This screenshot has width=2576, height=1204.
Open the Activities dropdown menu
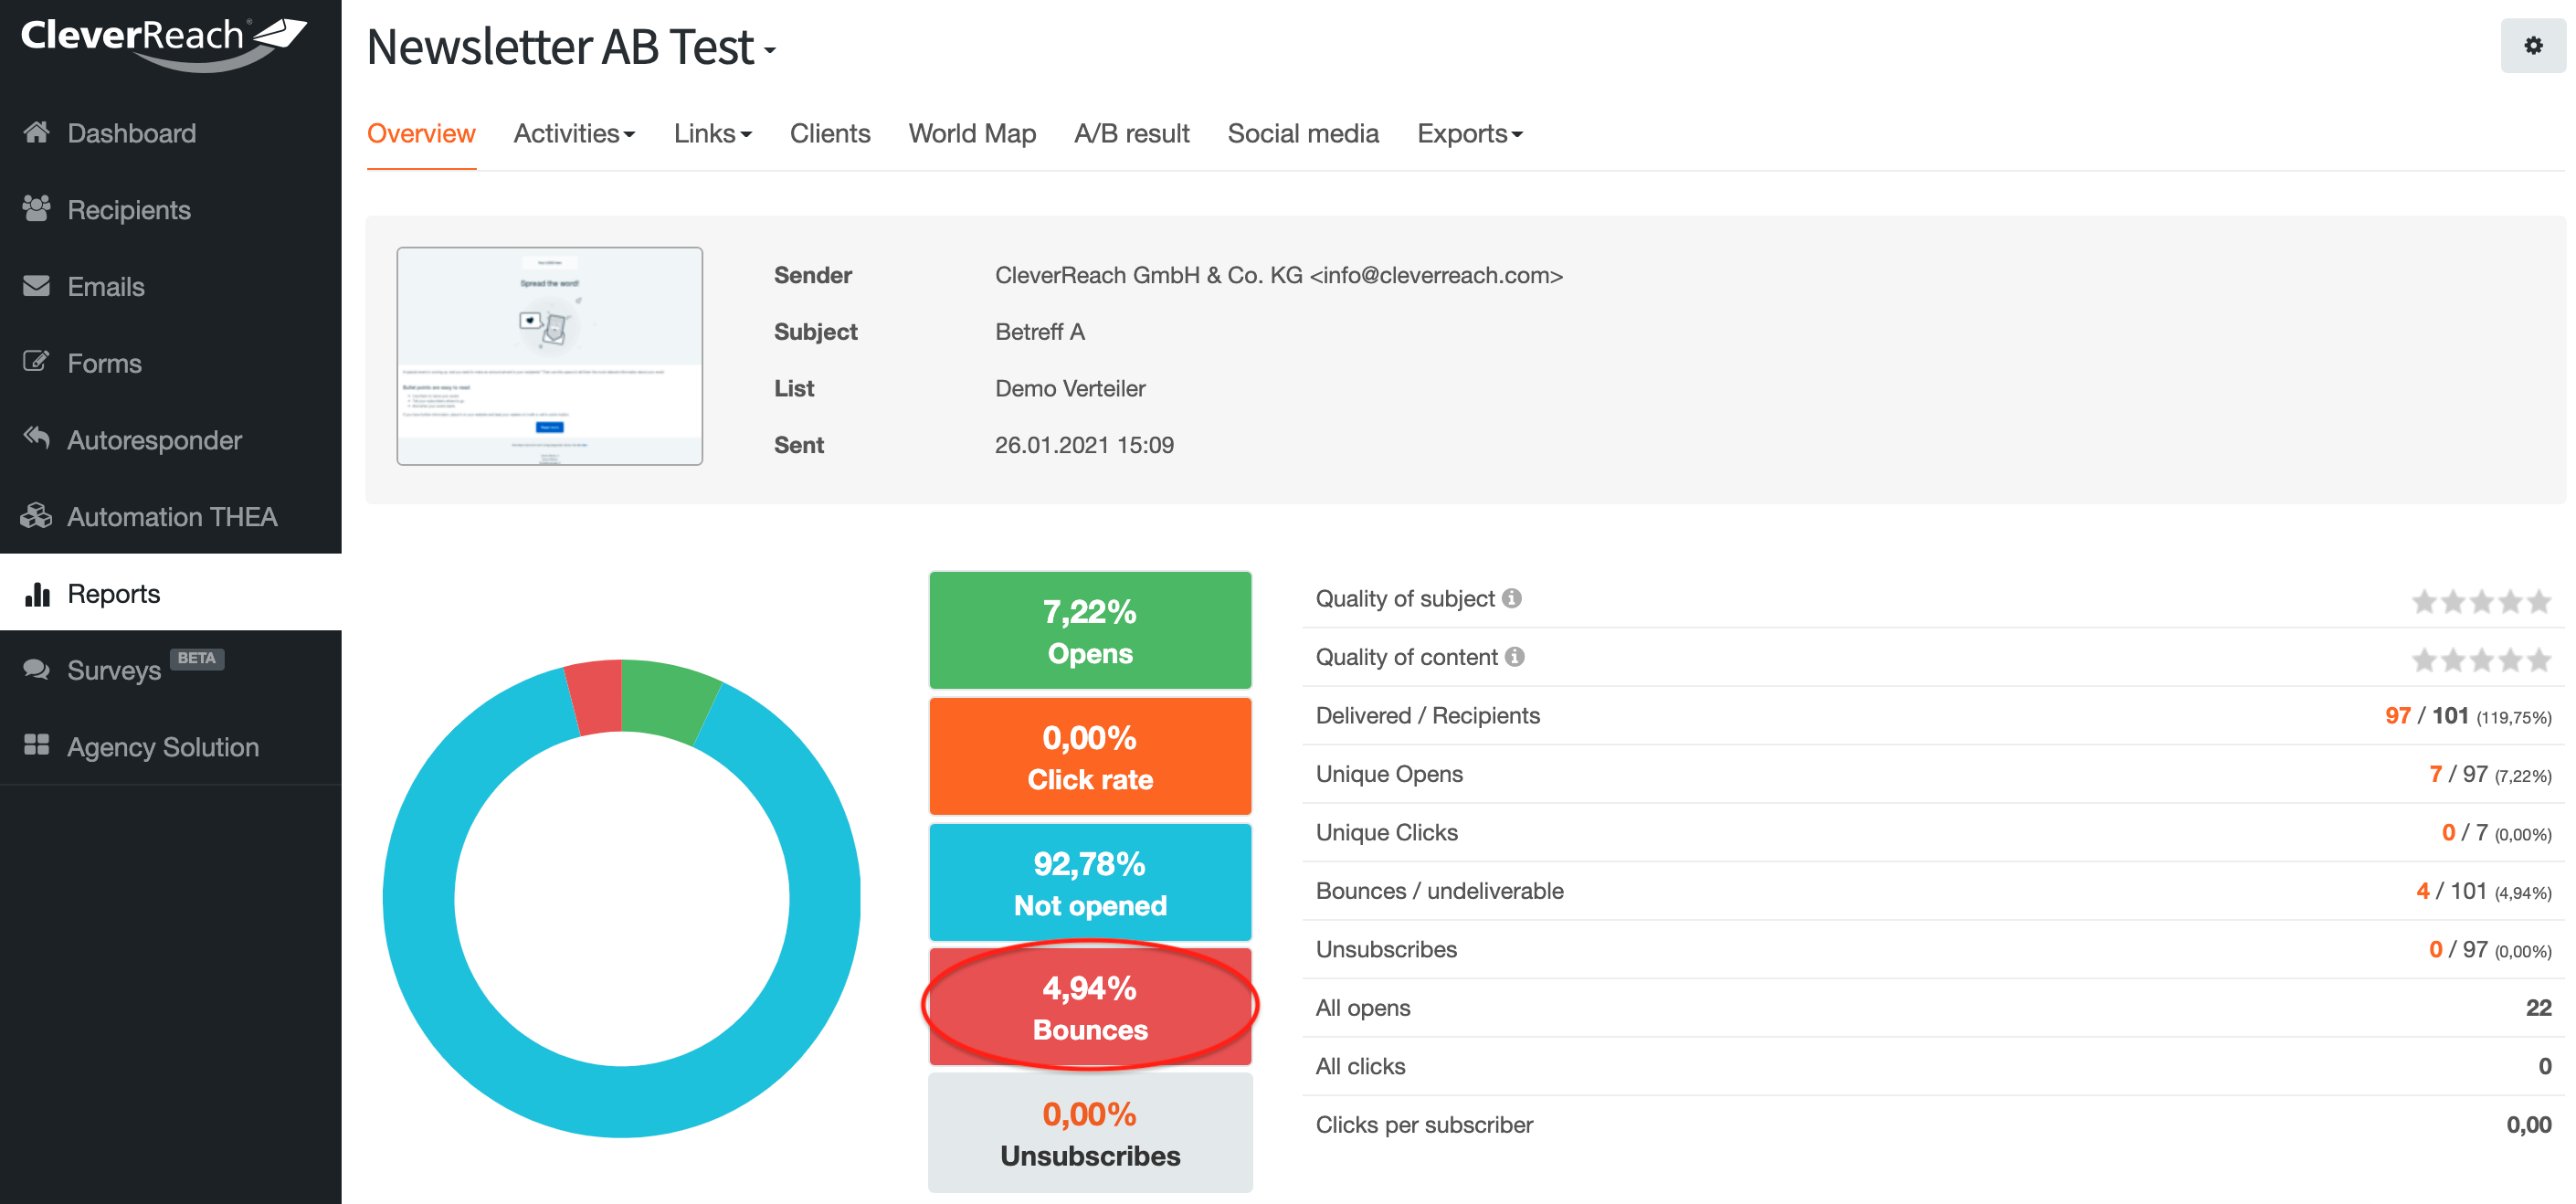tap(574, 134)
